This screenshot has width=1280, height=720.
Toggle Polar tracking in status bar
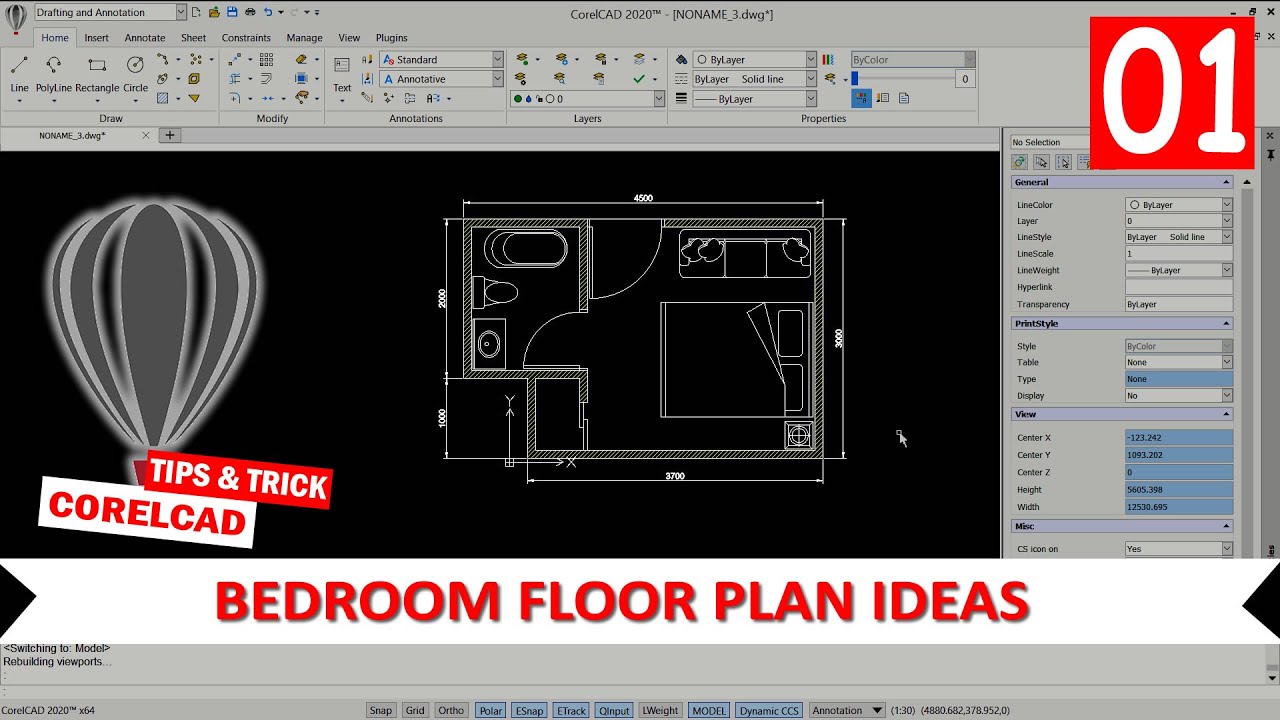tap(490, 710)
